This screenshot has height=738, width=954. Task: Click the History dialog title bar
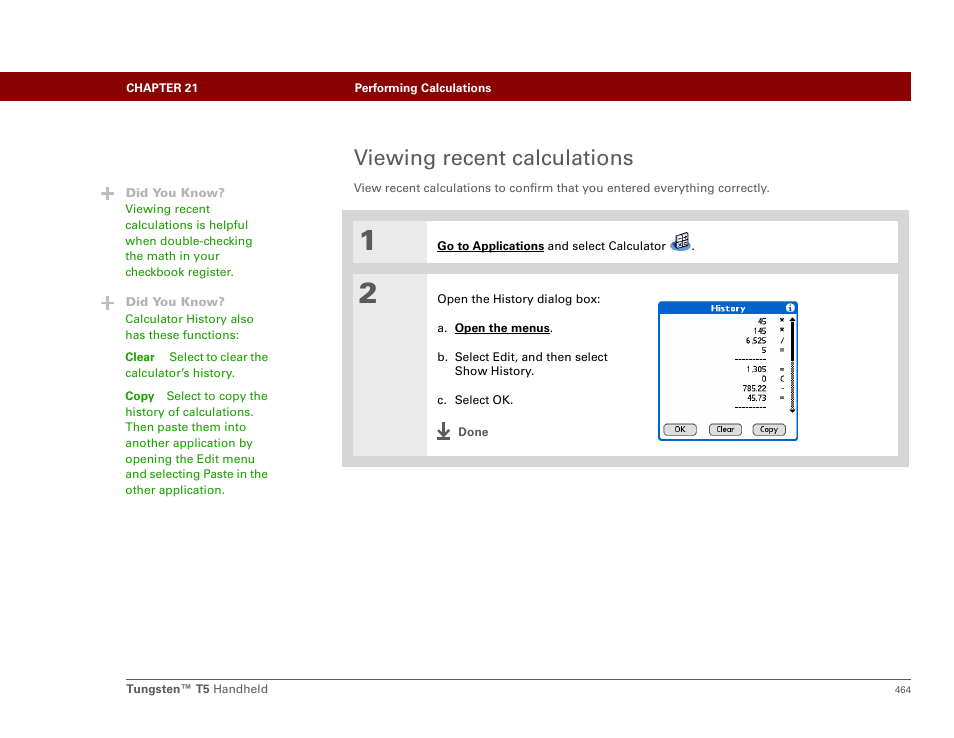[x=728, y=308]
